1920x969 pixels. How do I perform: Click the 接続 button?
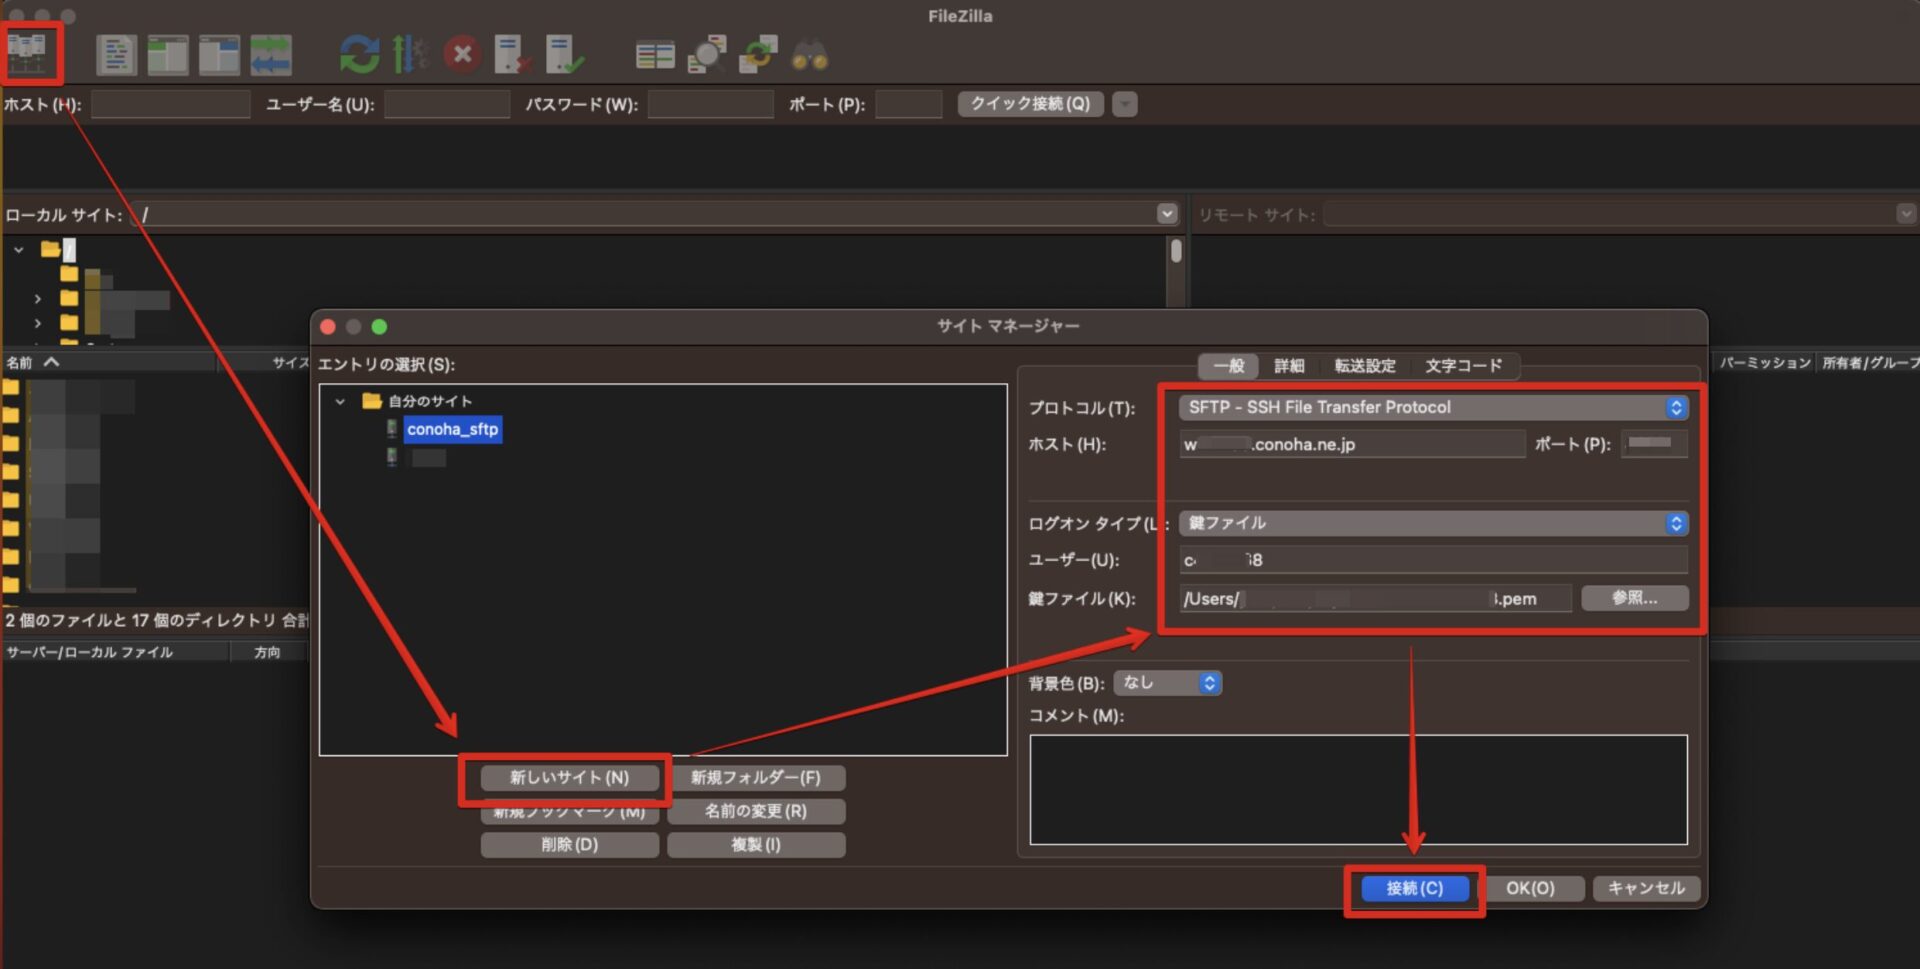point(1414,888)
